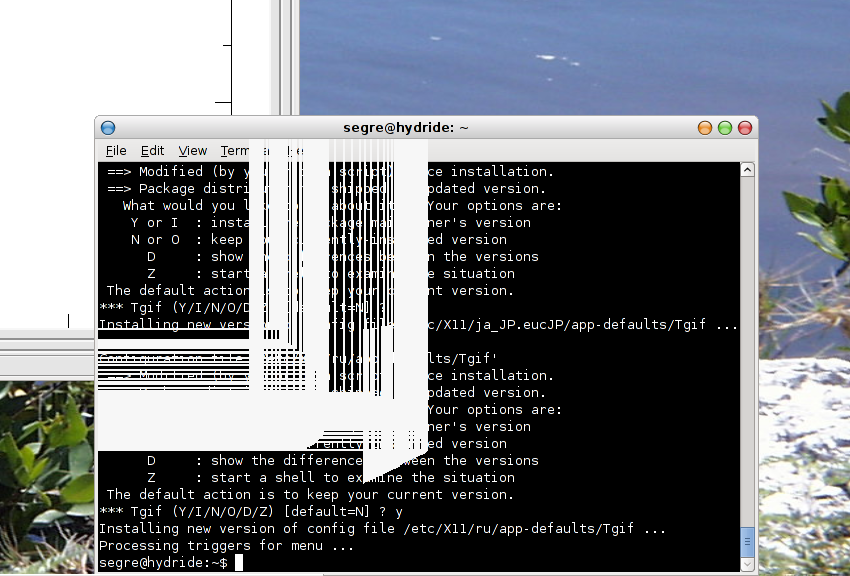
Task: Click the cursor at the shell prompt
Action: click(238, 563)
